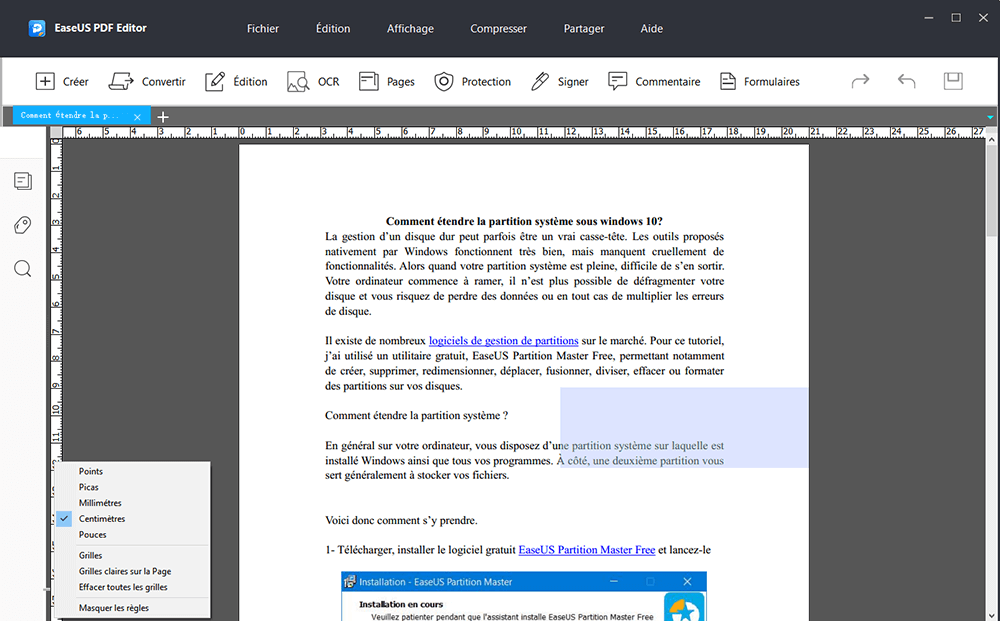This screenshot has width=1000, height=621.
Task: Select the Édition toolbar tool
Action: [236, 82]
